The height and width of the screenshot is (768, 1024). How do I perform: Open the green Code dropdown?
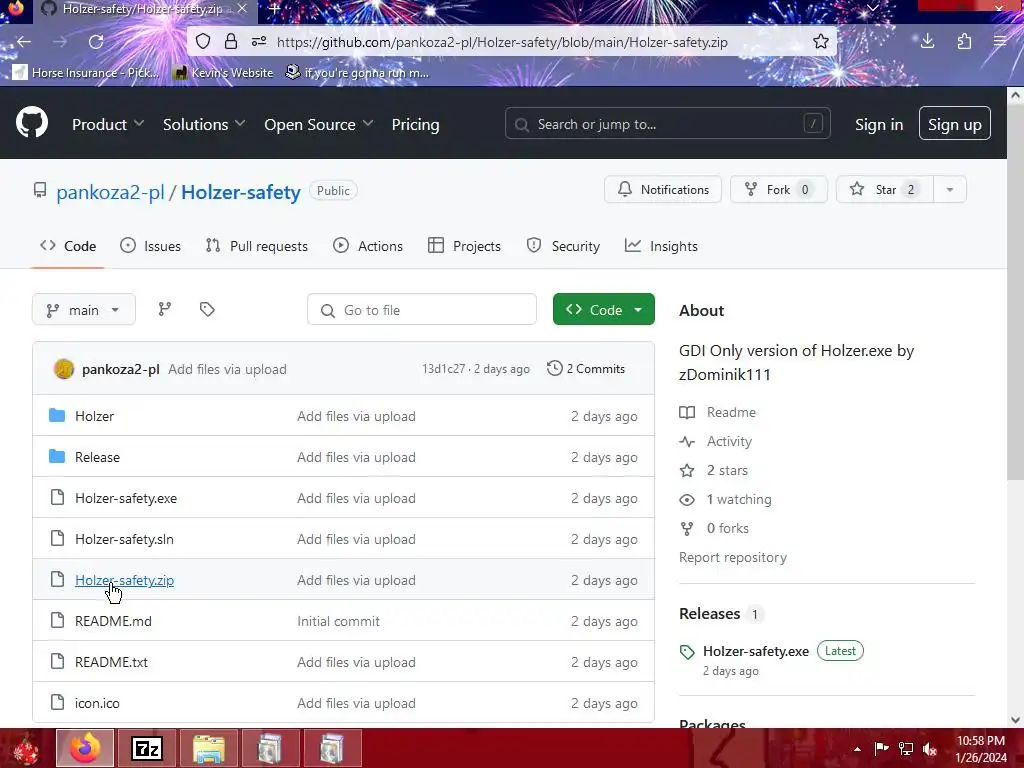[603, 310]
